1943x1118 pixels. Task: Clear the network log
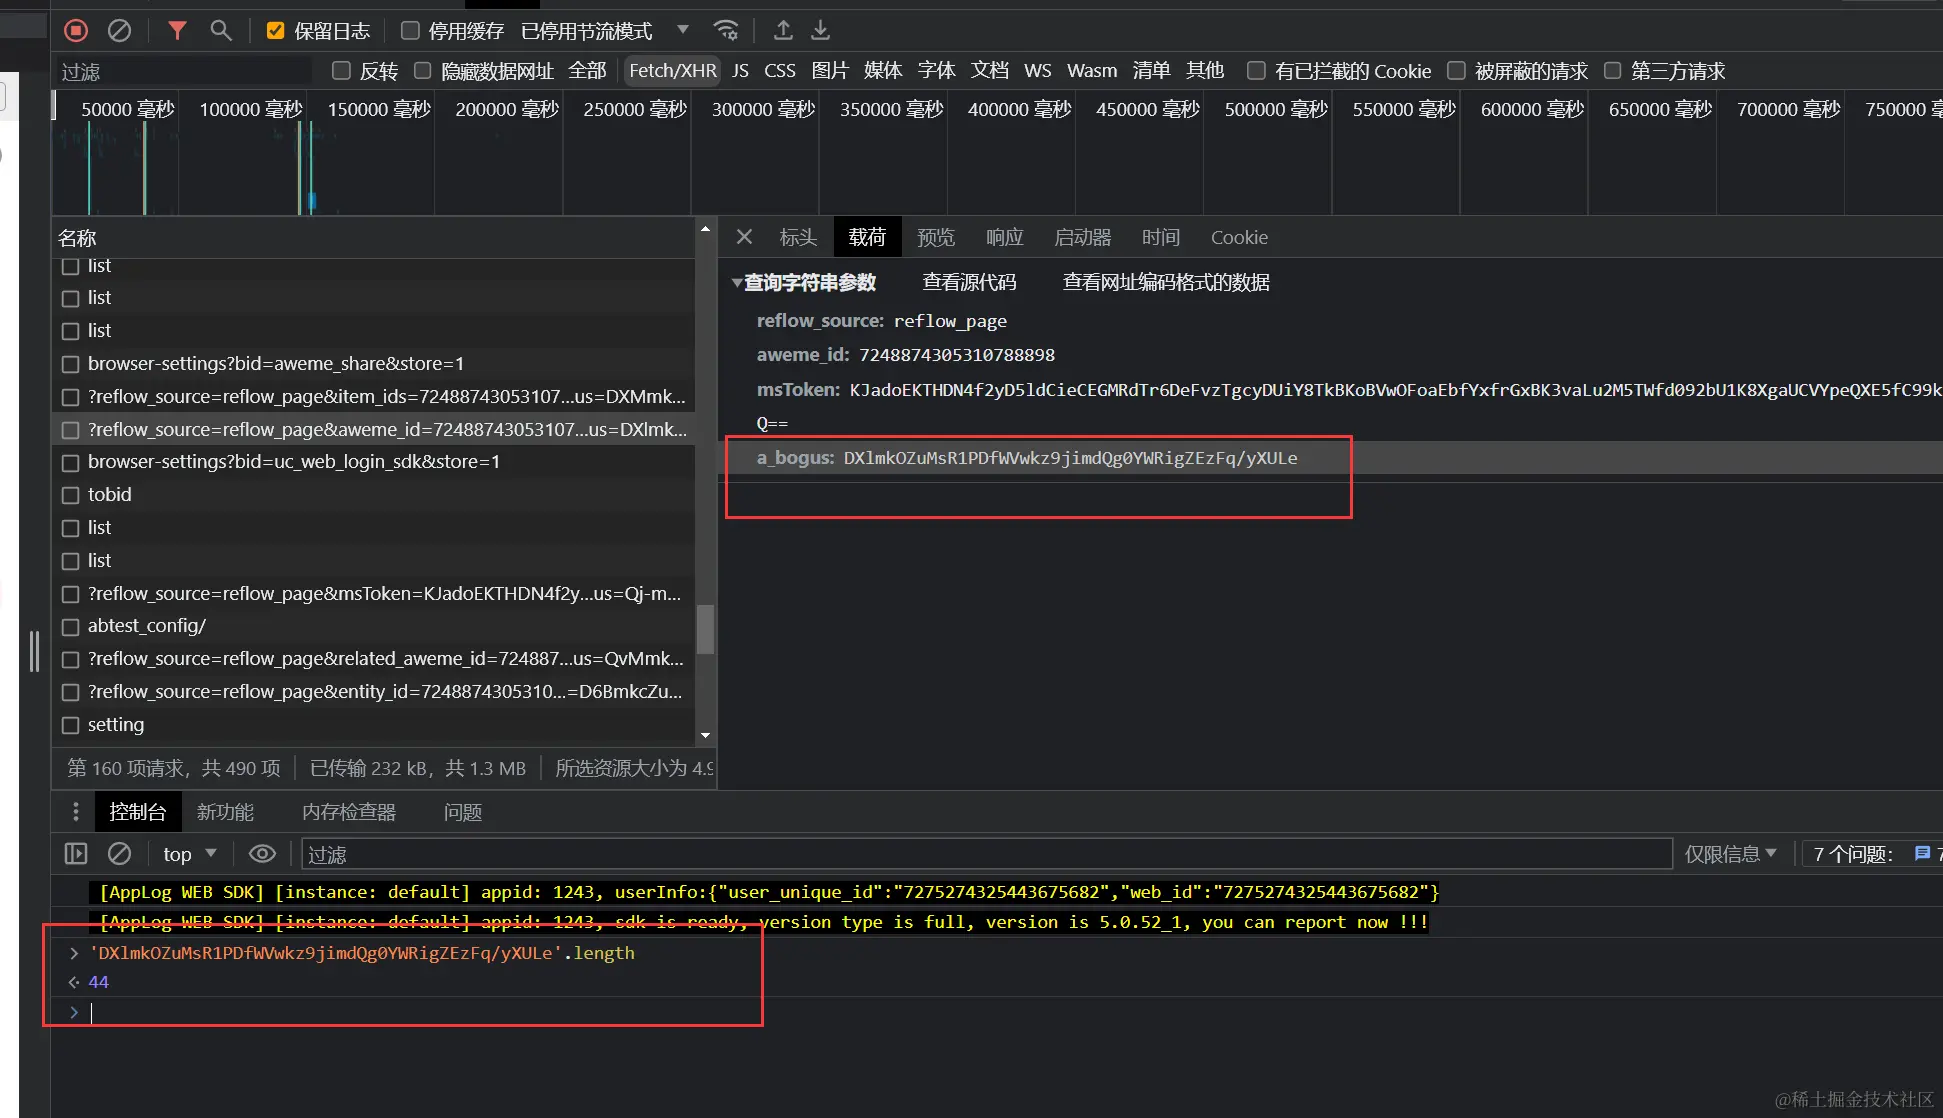(119, 31)
